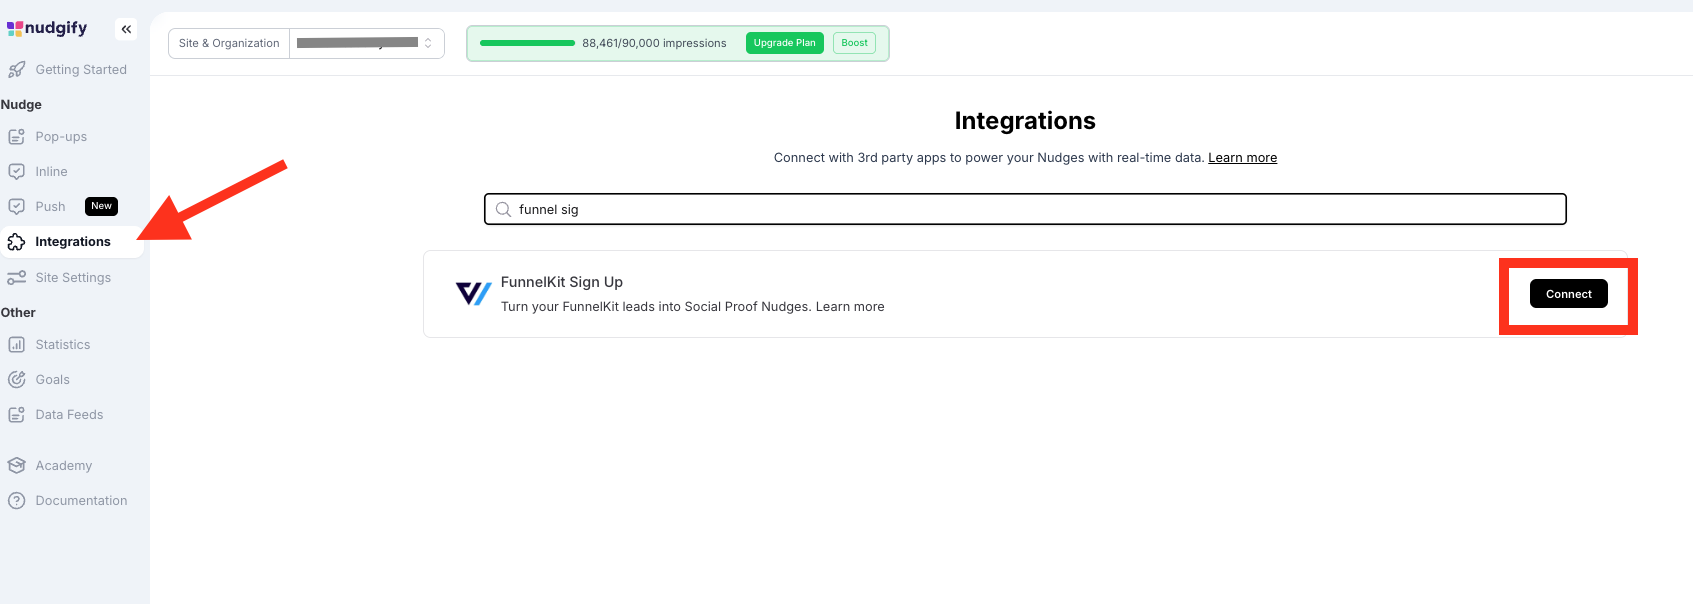This screenshot has width=1693, height=604.
Task: Collapse the sidebar with double-chevron icon
Action: (126, 29)
